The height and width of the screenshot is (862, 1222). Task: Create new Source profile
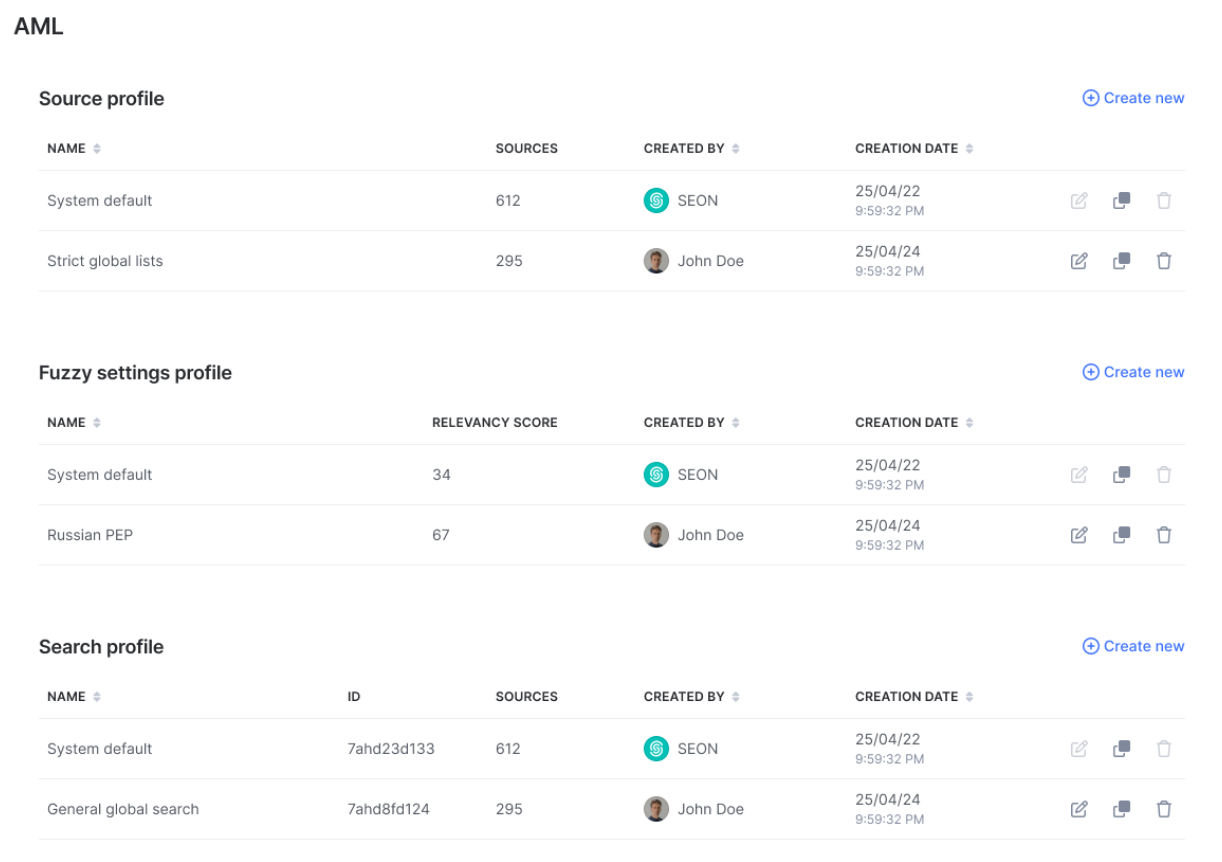(1133, 98)
